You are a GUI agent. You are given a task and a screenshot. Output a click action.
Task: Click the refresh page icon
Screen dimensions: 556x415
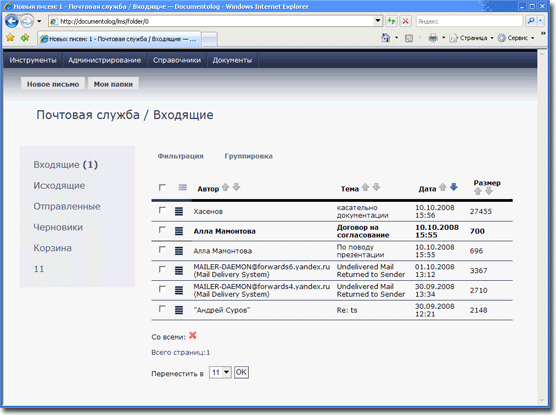tap(391, 21)
